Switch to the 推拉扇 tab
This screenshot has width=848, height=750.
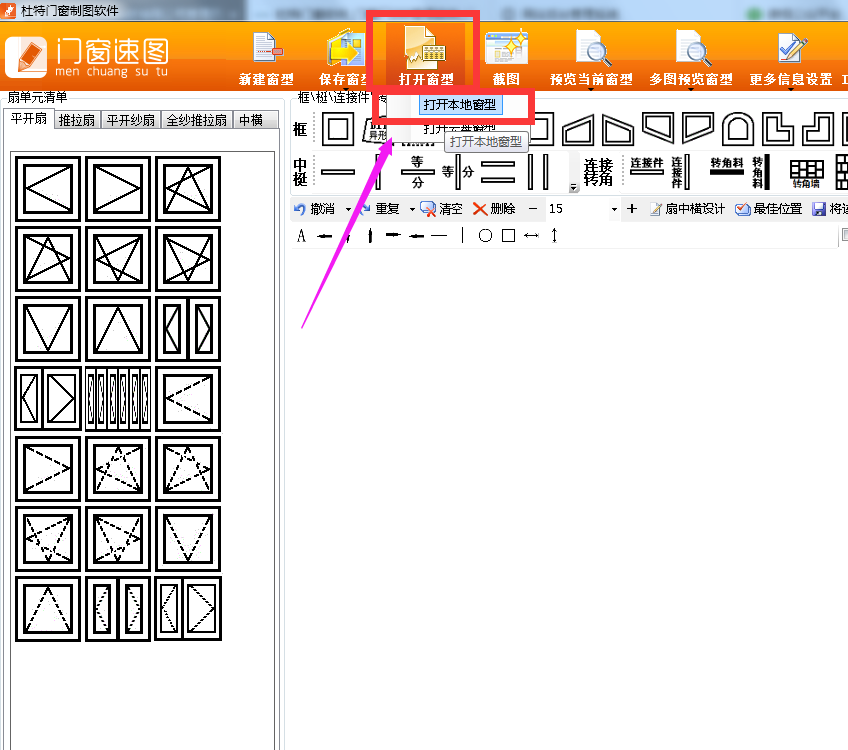pyautogui.click(x=76, y=120)
